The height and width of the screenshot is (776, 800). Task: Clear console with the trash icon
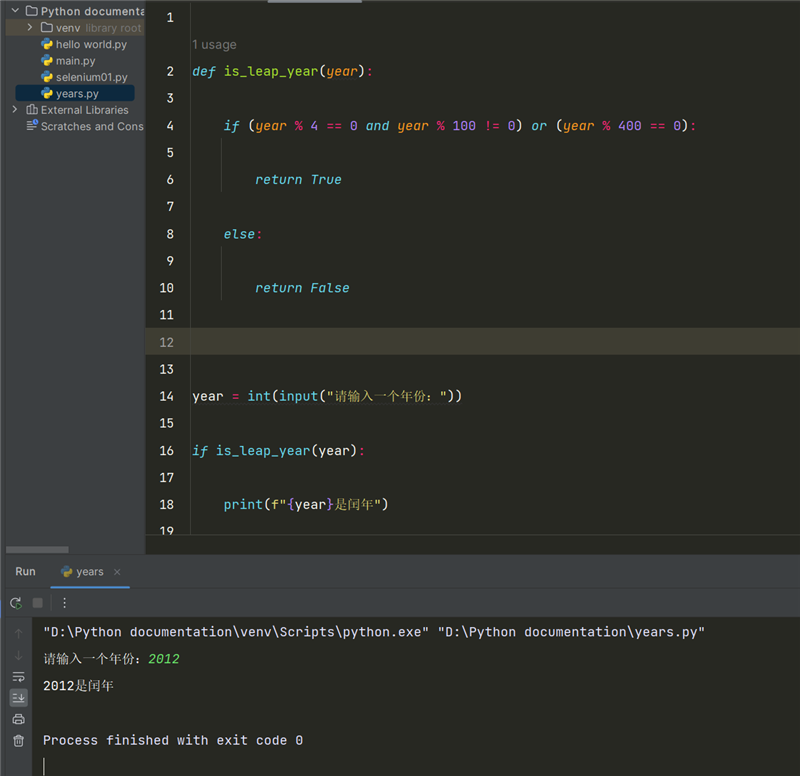(18, 741)
